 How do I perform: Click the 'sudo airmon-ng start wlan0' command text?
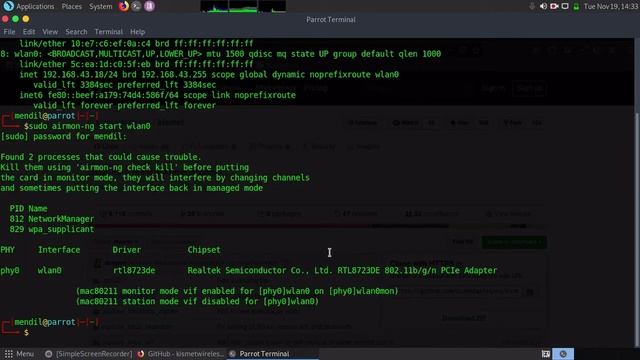90,126
